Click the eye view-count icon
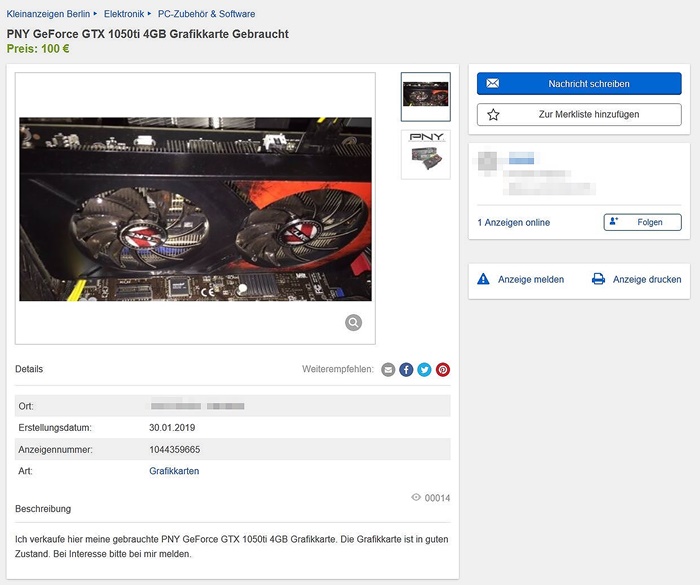Image resolution: width=700 pixels, height=585 pixels. click(x=416, y=497)
